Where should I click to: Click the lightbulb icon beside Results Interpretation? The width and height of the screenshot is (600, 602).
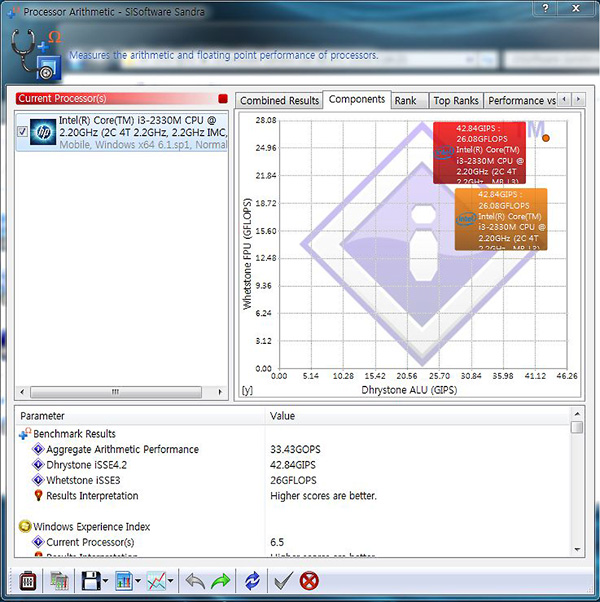coord(38,495)
